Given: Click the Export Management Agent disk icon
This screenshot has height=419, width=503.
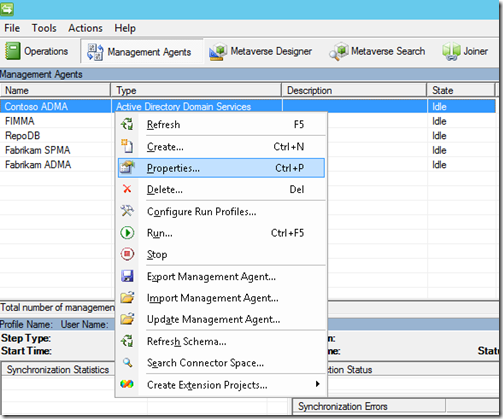Looking at the screenshot, I should pos(127,276).
